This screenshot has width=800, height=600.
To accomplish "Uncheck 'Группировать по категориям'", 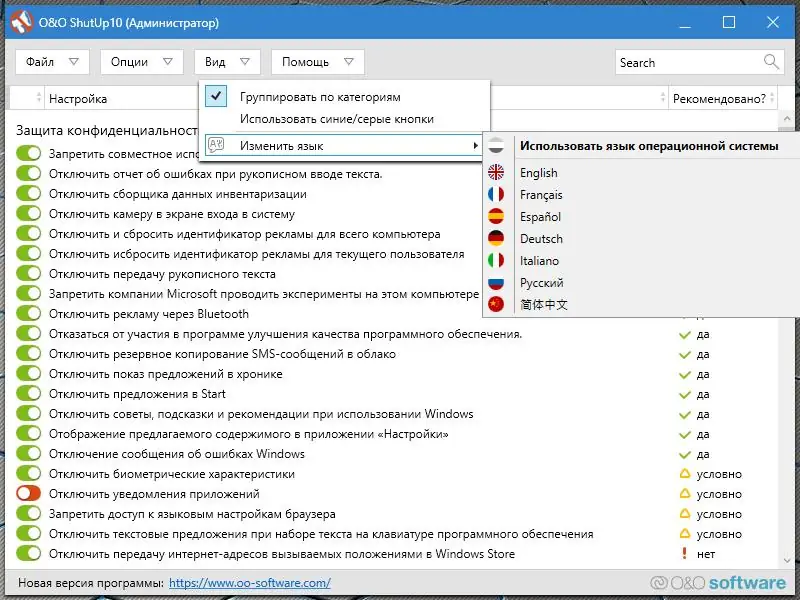I will point(217,98).
